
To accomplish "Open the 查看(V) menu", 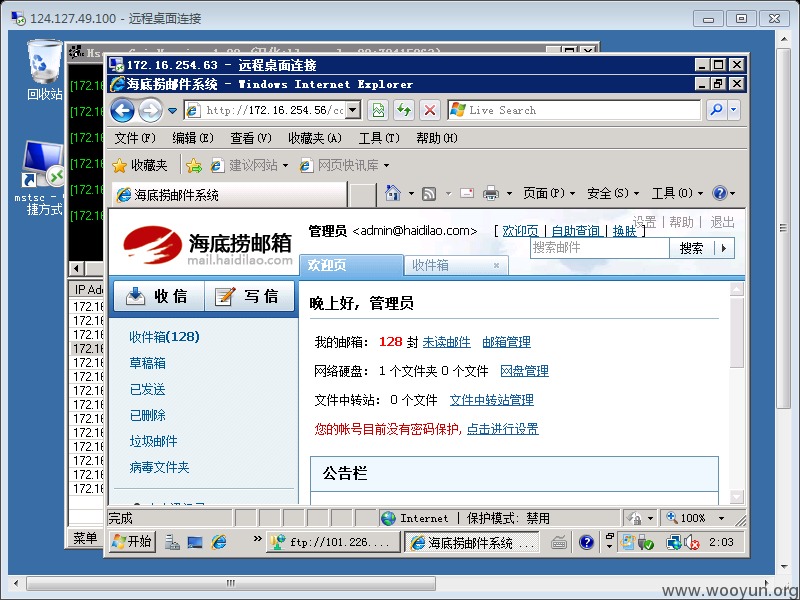I will 251,138.
